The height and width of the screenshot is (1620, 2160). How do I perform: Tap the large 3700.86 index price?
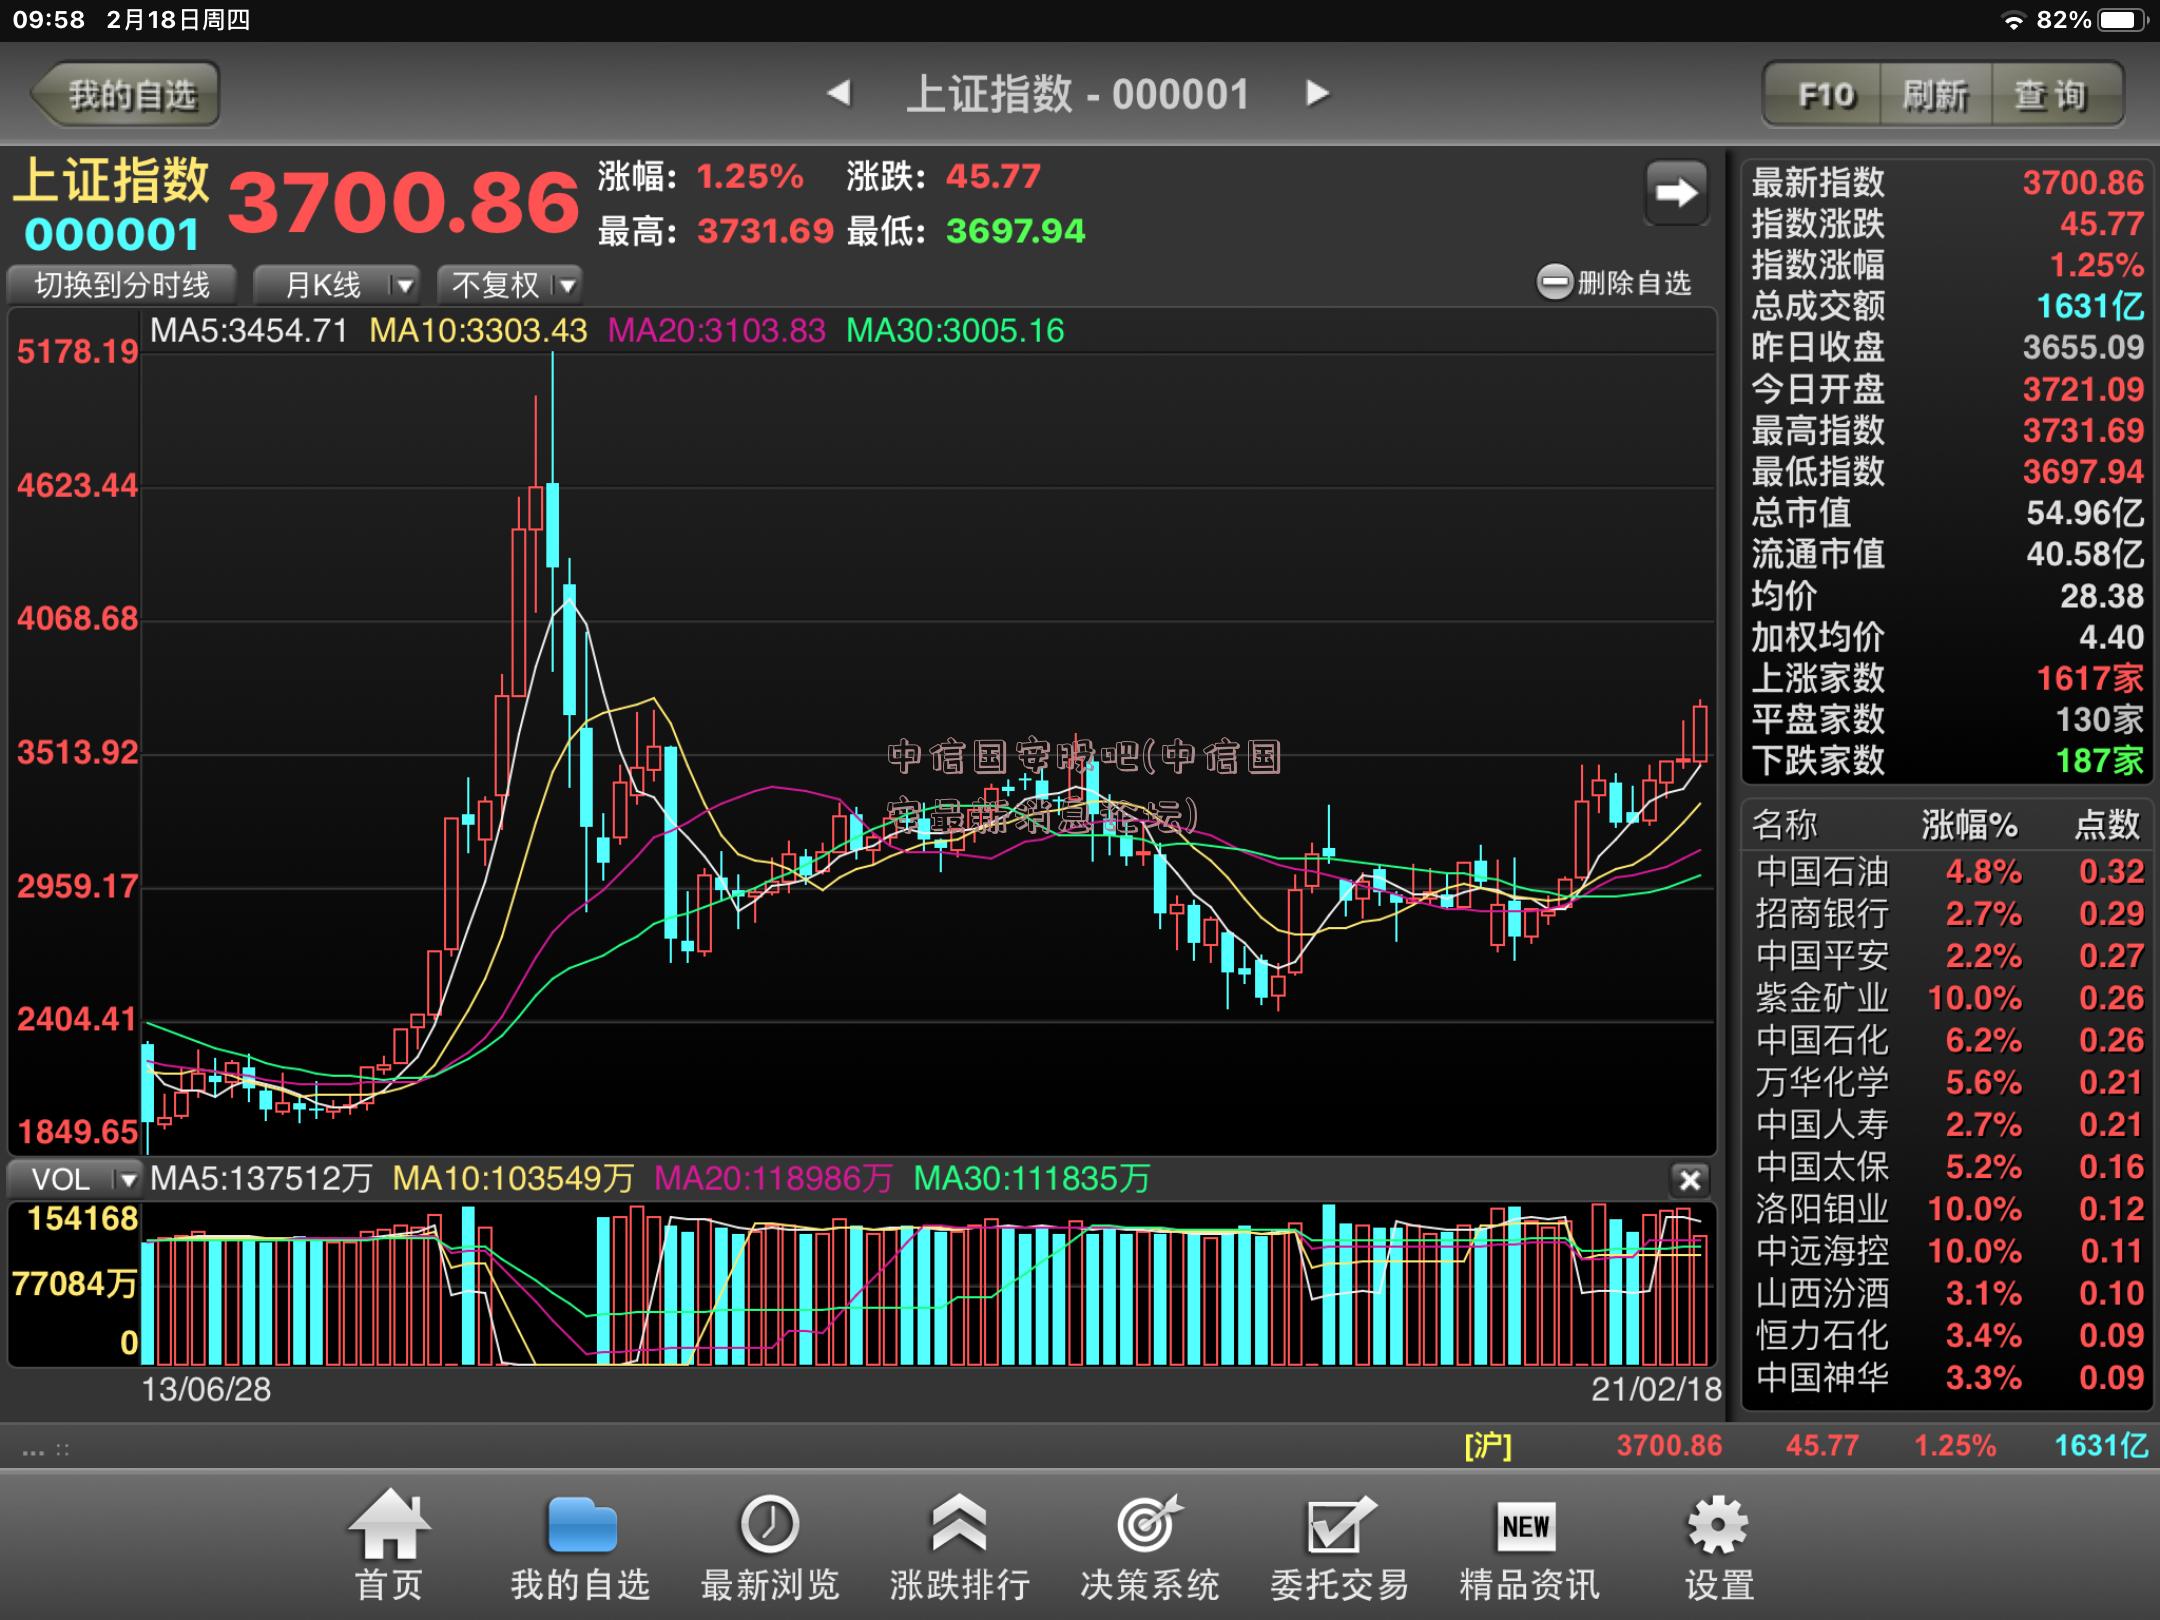point(404,203)
